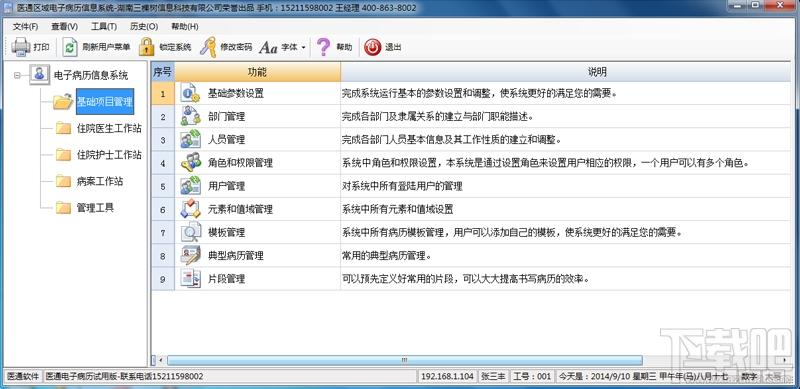Select the 用户管理 function cell
The height and width of the screenshot is (389, 800).
(x=257, y=186)
